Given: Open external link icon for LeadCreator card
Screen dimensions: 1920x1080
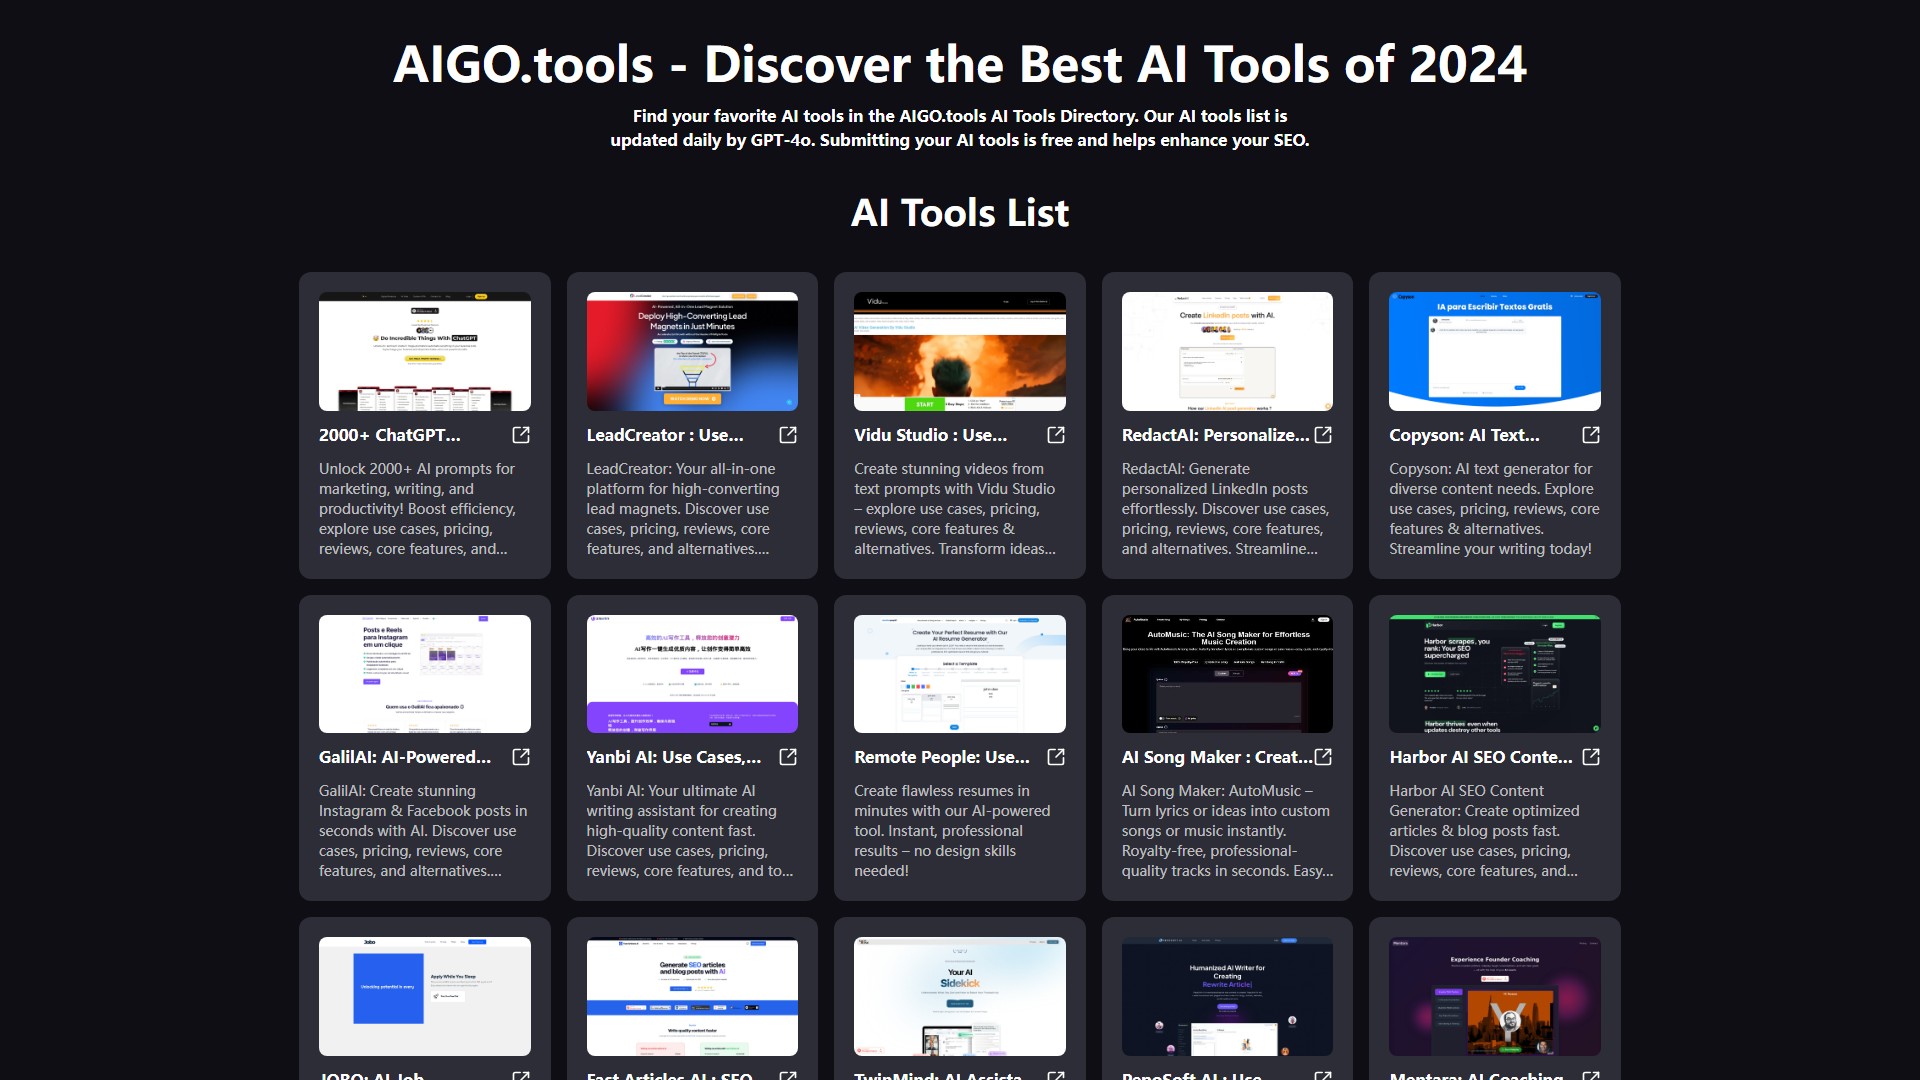Looking at the screenshot, I should [x=788, y=435].
